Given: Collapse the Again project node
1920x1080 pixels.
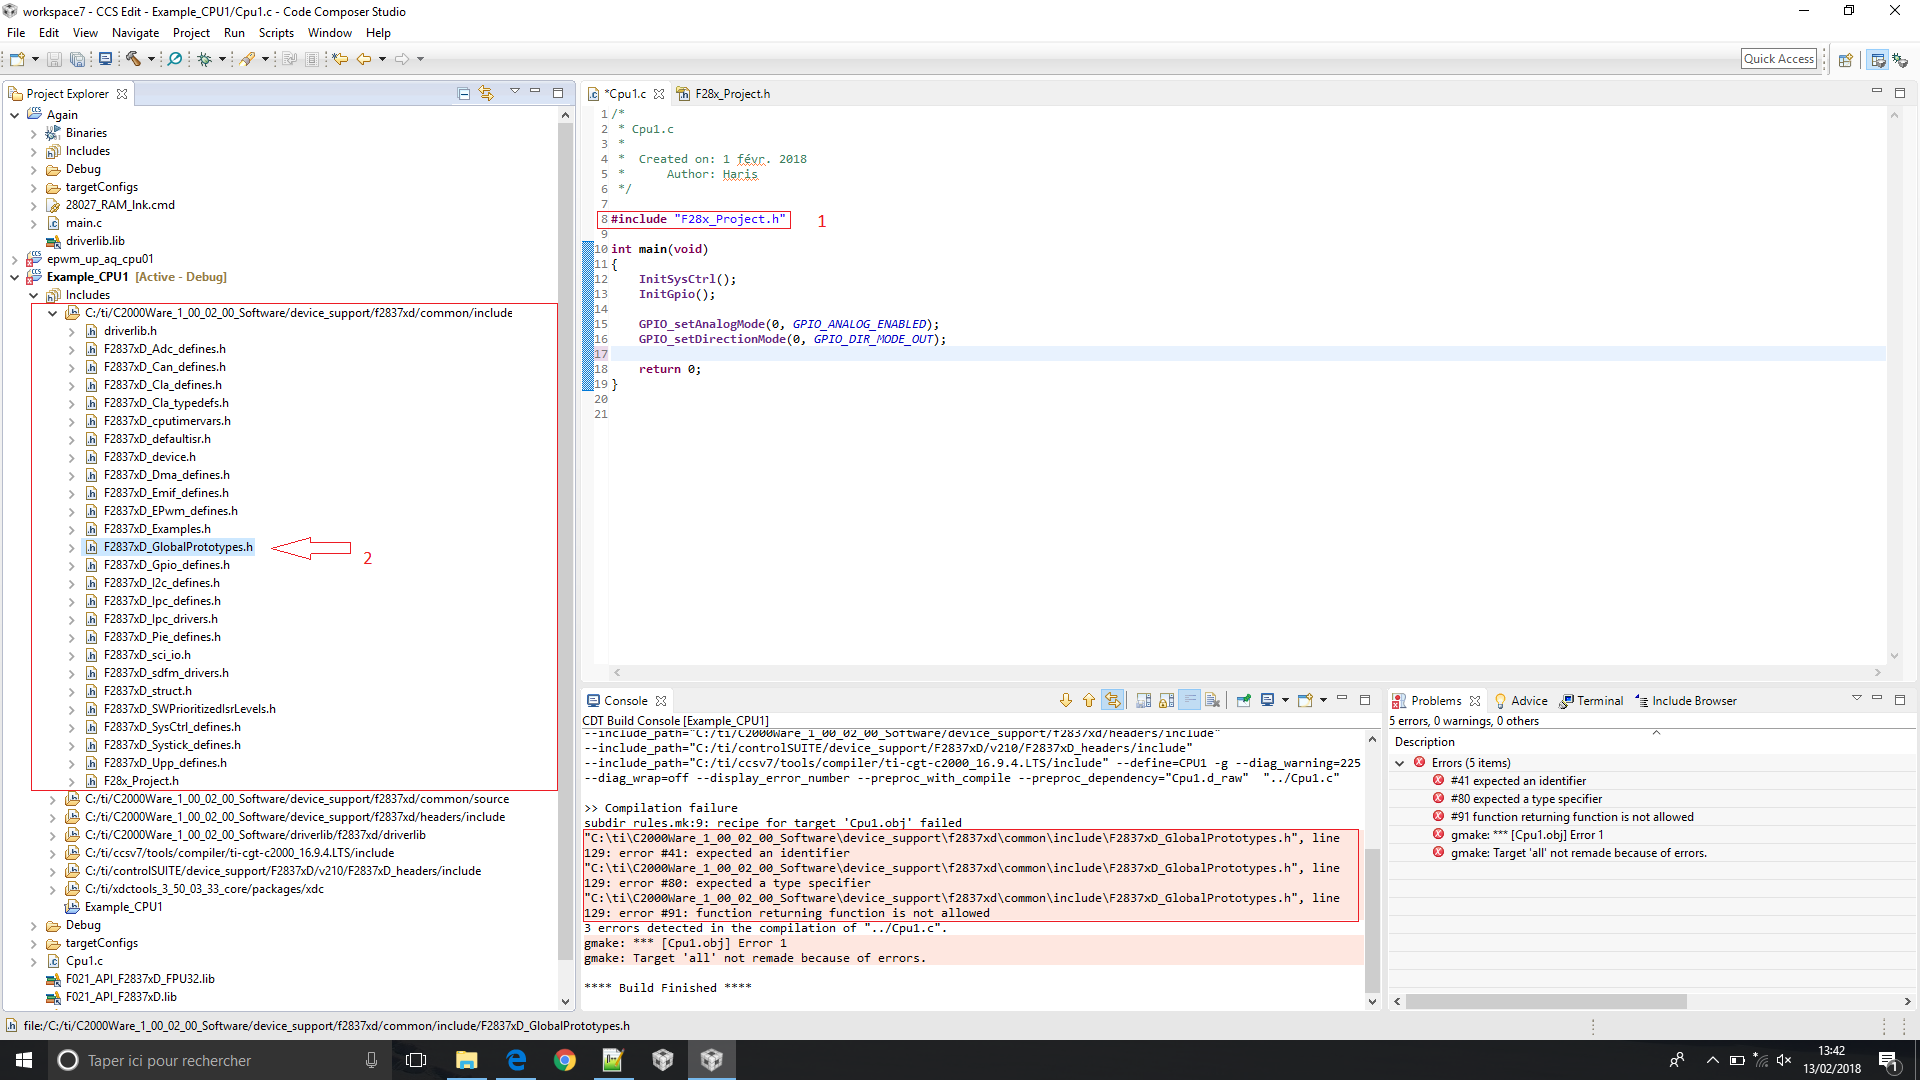Looking at the screenshot, I should pos(15,115).
